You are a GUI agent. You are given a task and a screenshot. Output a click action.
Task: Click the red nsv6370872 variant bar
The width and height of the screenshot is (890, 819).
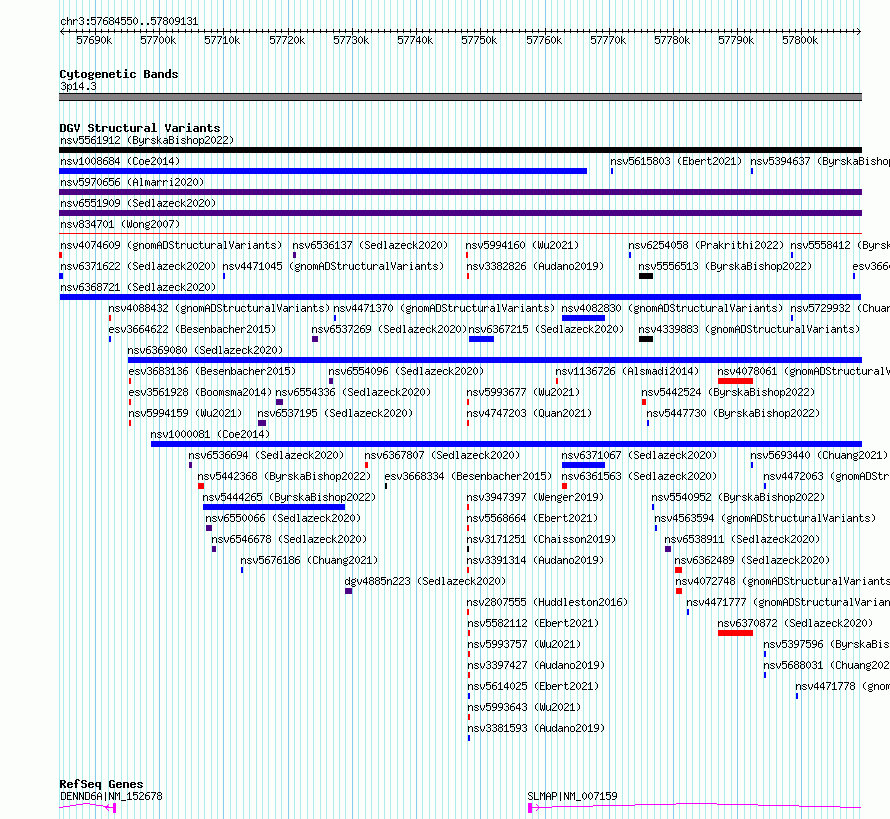coord(735,633)
